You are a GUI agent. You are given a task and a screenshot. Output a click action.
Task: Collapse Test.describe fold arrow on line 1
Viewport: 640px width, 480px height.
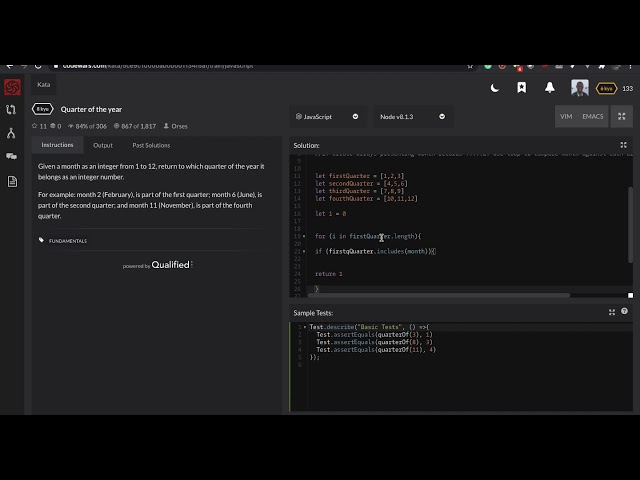304,327
